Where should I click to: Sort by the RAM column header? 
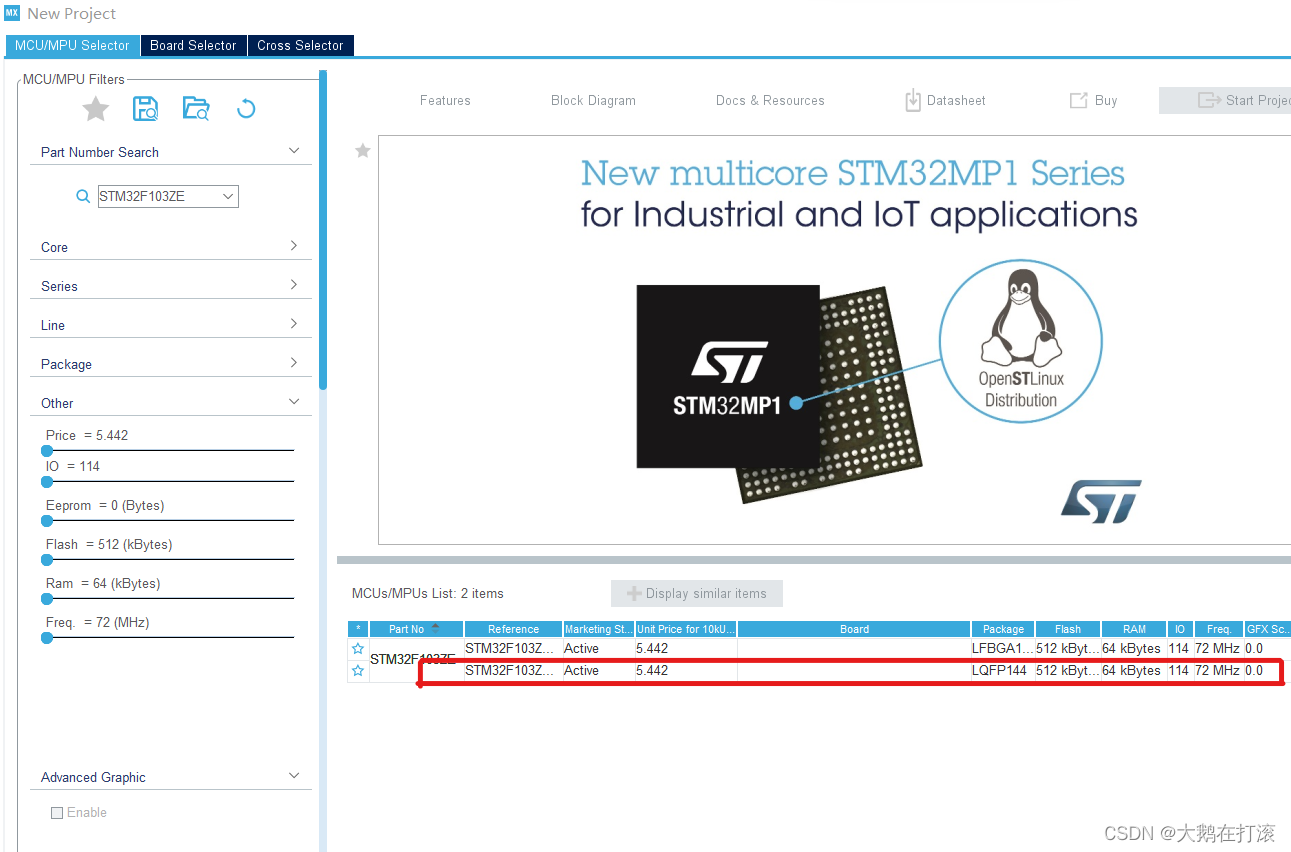click(x=1134, y=629)
